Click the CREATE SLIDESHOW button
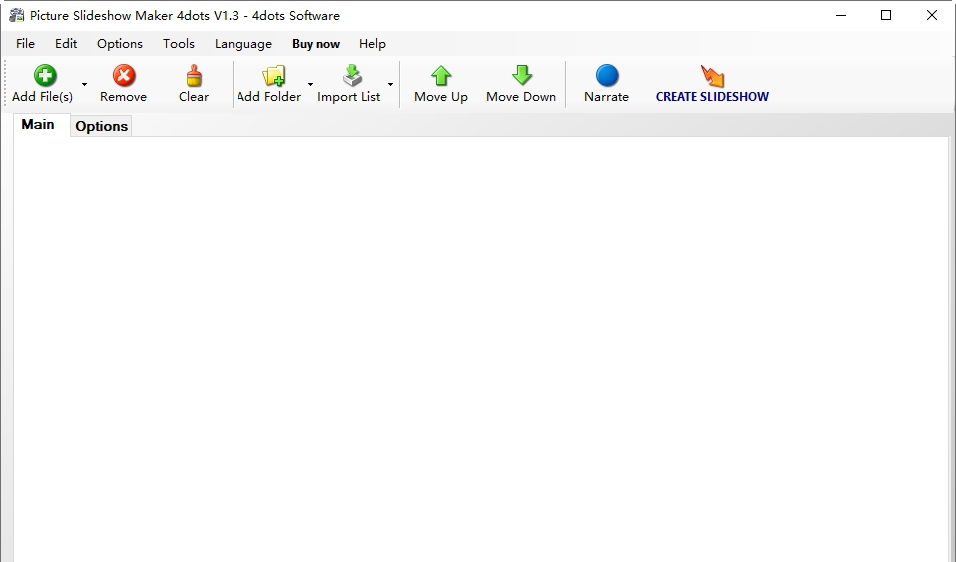The width and height of the screenshot is (956, 562). (712, 84)
